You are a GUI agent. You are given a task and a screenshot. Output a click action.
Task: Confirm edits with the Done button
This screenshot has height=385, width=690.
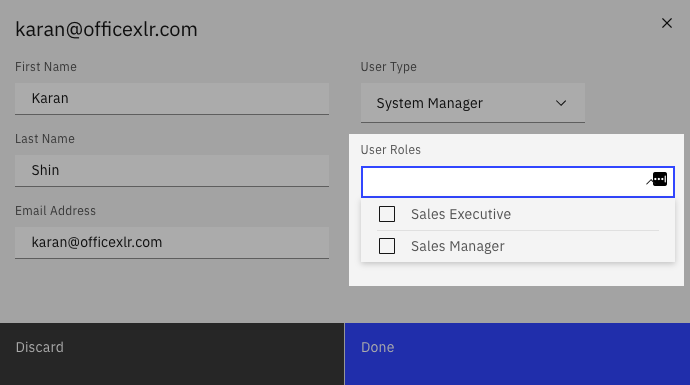[x=518, y=354]
